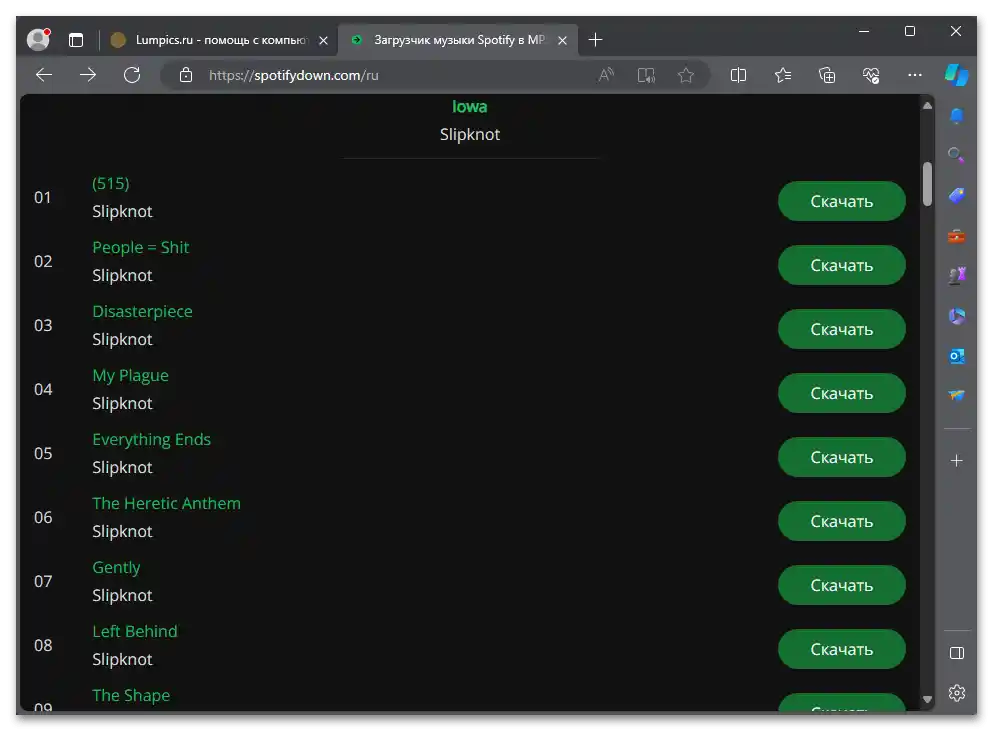Open Outlook sidebar icon
Screen dimensions: 993x731
pos(957,356)
